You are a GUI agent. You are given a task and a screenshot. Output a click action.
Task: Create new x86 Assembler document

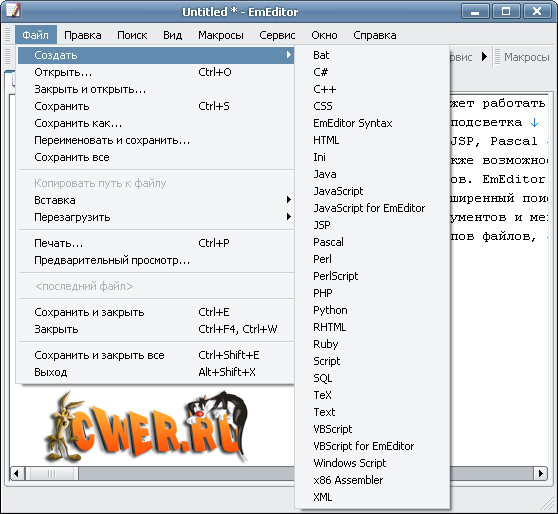372,480
